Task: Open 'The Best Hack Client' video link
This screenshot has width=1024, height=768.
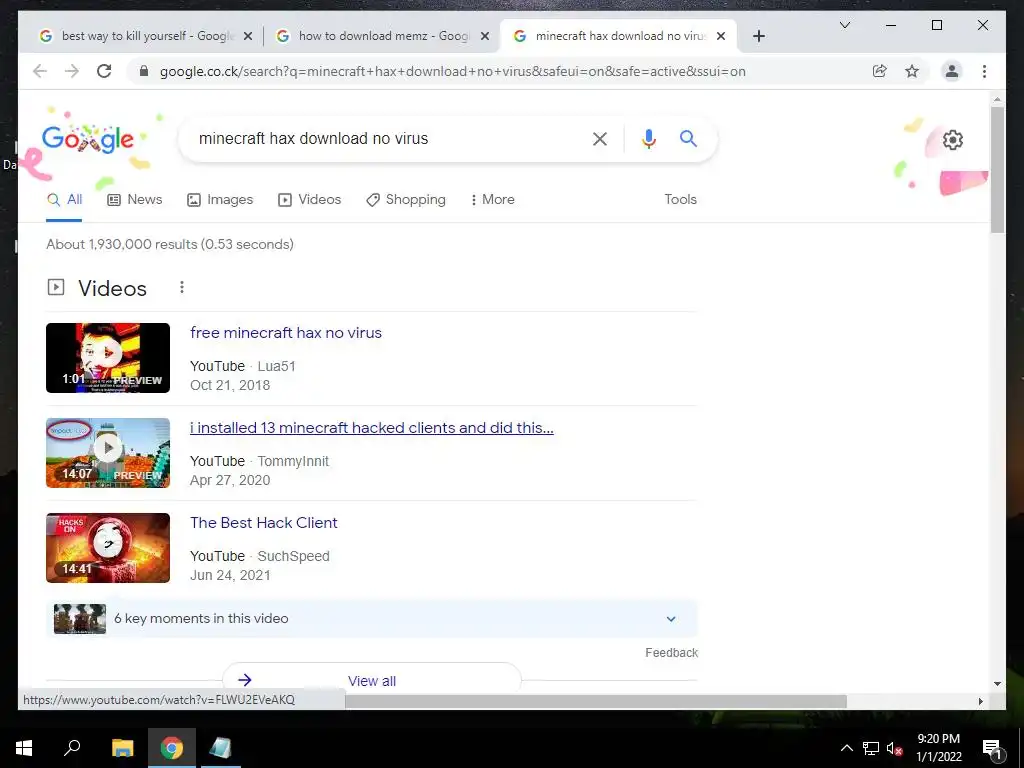Action: tap(264, 522)
